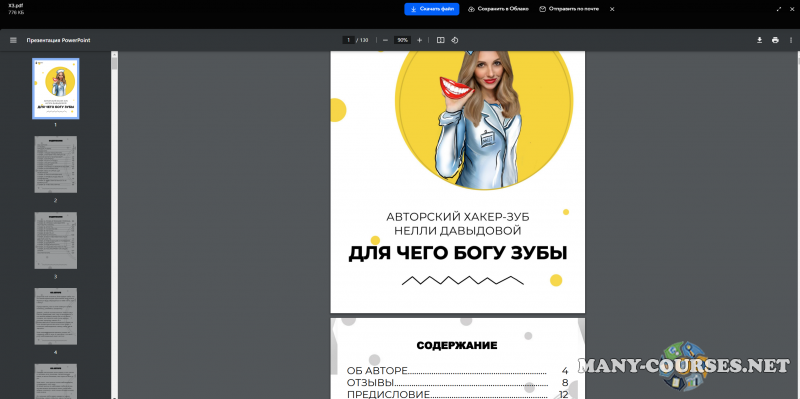The width and height of the screenshot is (800, 399).
Task: Select page 3 thumbnail
Action: click(x=56, y=240)
